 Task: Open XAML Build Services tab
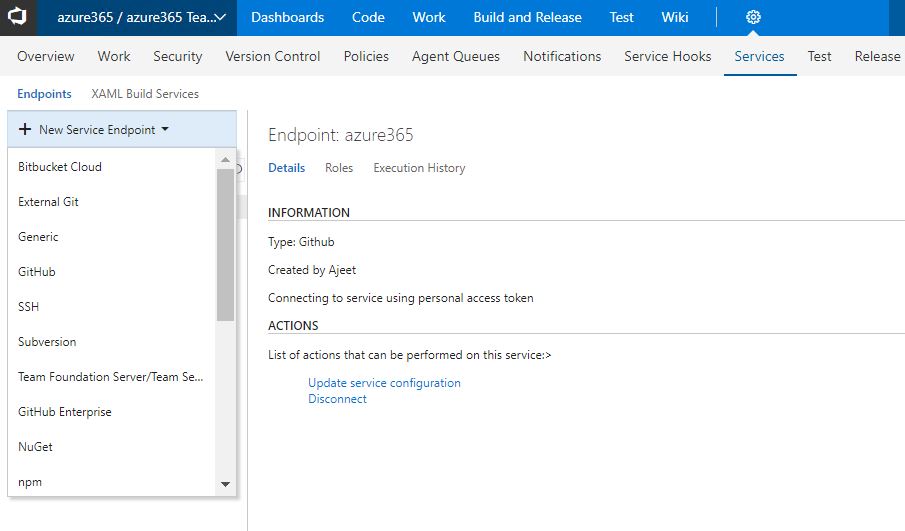point(145,94)
